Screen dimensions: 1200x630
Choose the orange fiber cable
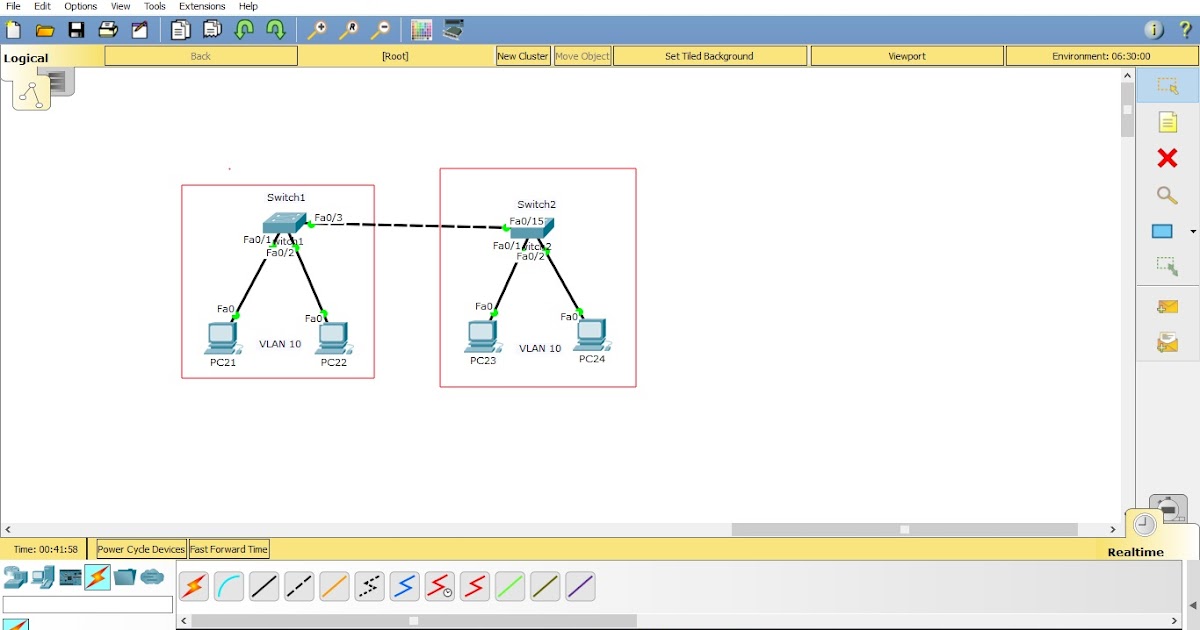tap(334, 587)
